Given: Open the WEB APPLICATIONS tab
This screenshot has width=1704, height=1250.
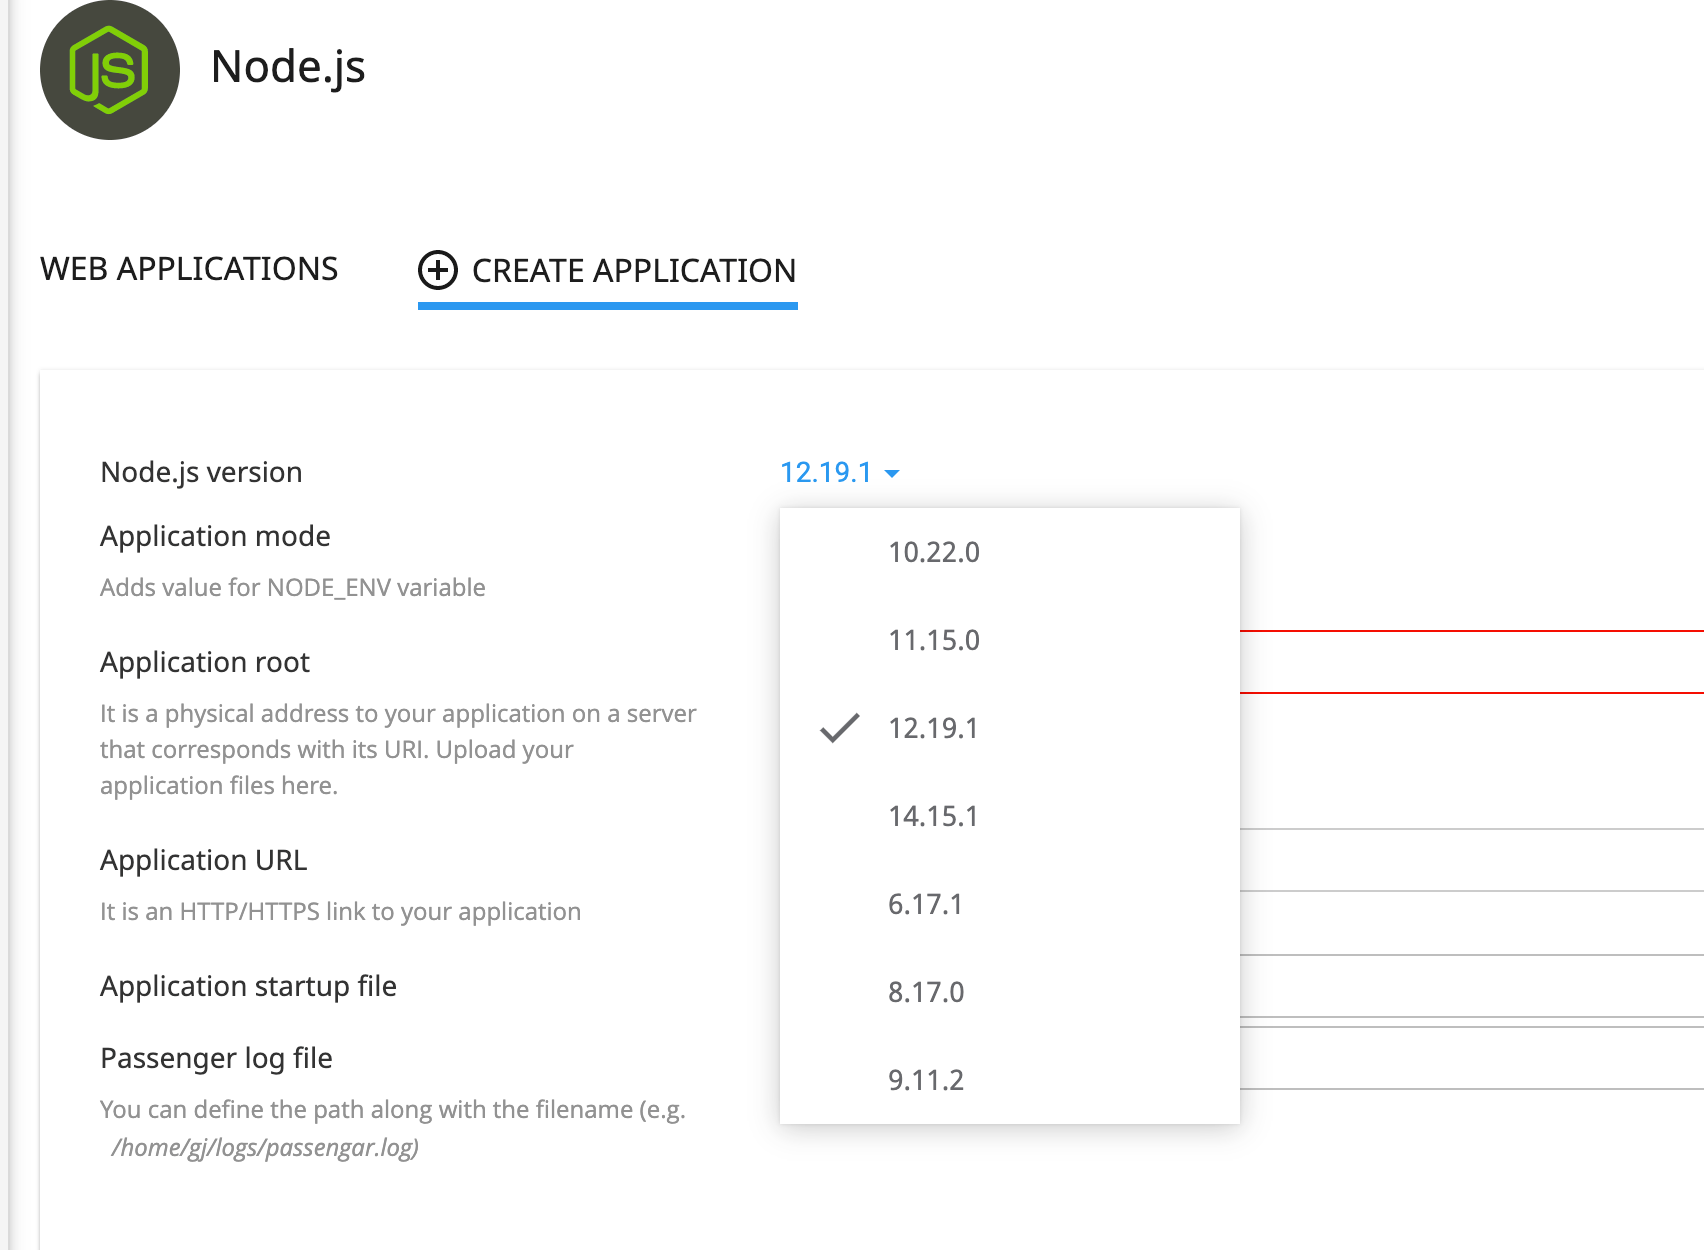Looking at the screenshot, I should coord(189,269).
